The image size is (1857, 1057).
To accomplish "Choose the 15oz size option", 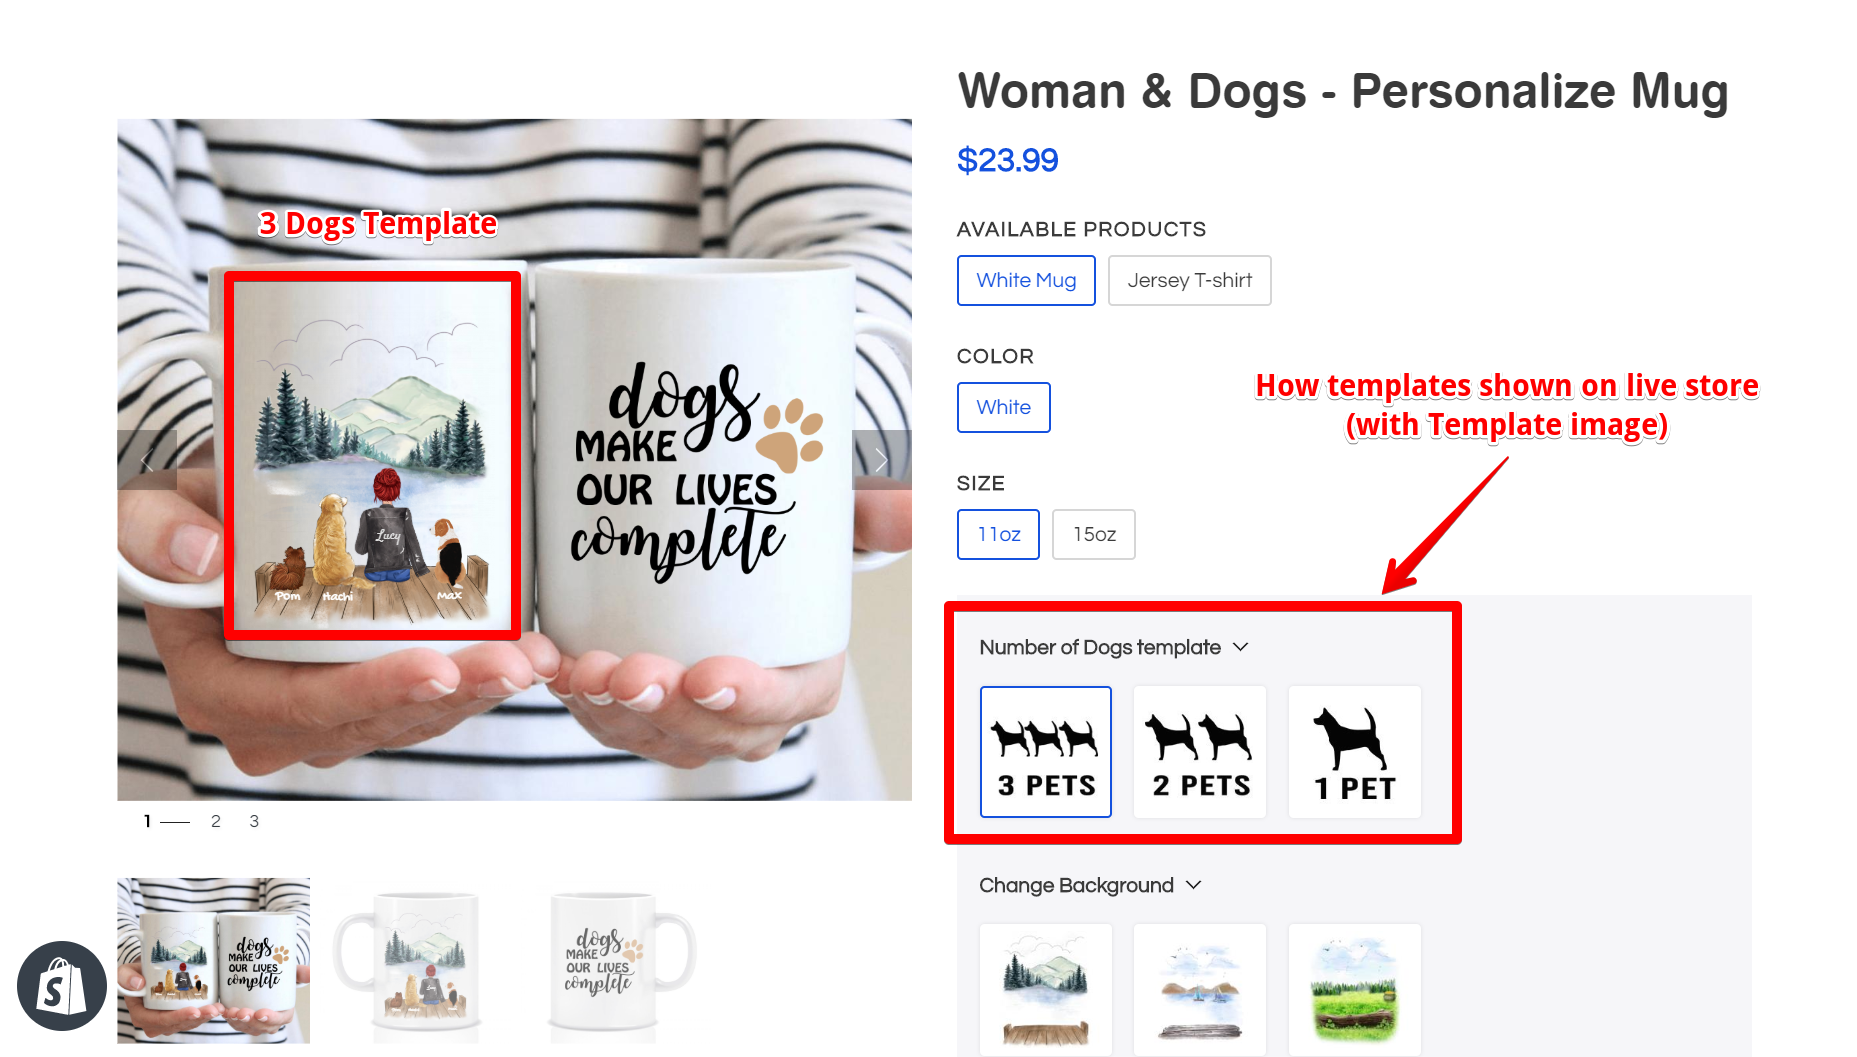I will [x=1094, y=535].
